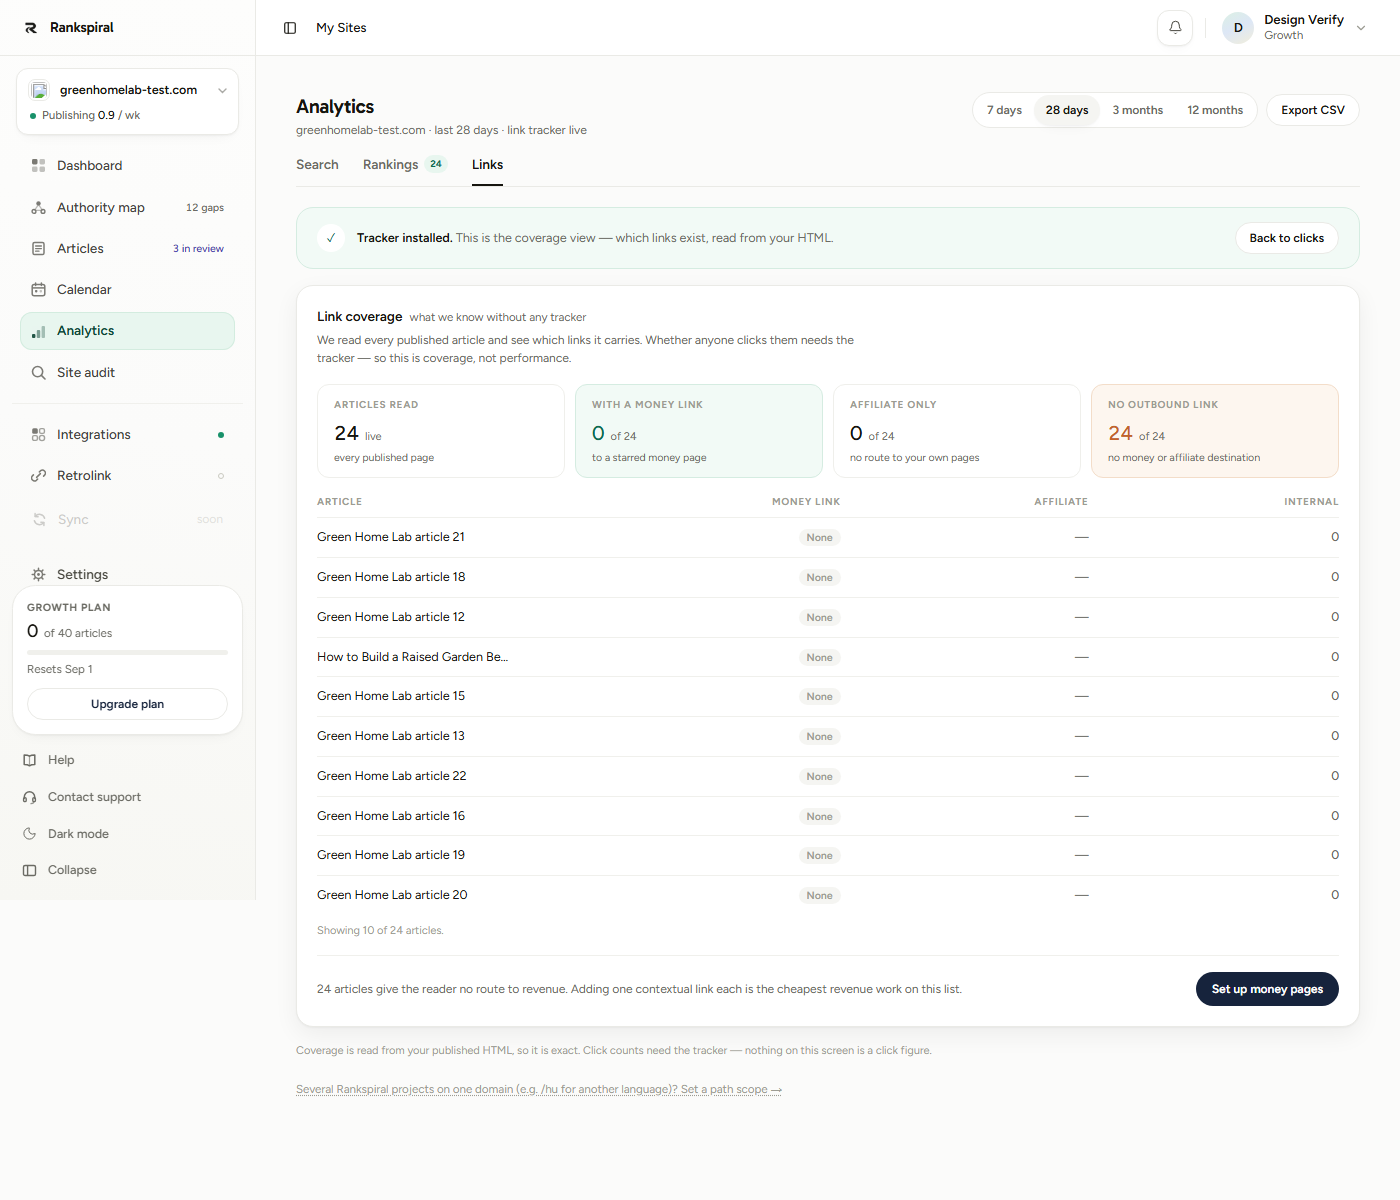1400x1200 pixels.
Task: Select the 12 months range
Action: coord(1215,110)
